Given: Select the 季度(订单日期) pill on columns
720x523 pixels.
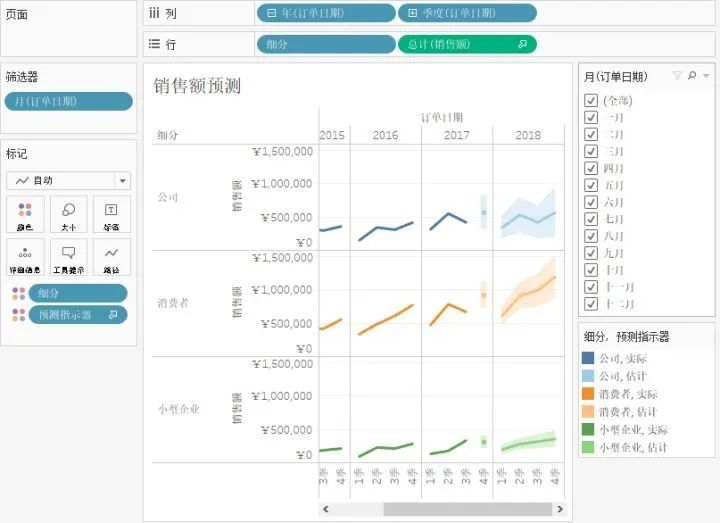Looking at the screenshot, I should [x=467, y=13].
